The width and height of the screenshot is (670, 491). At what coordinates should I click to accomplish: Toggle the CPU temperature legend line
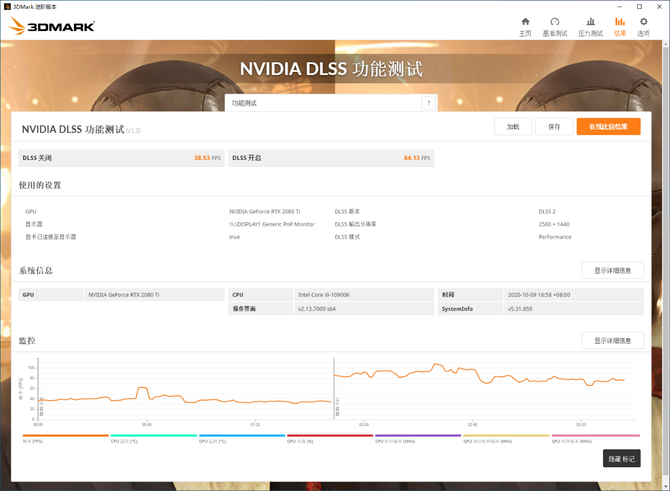pyautogui.click(x=153, y=437)
